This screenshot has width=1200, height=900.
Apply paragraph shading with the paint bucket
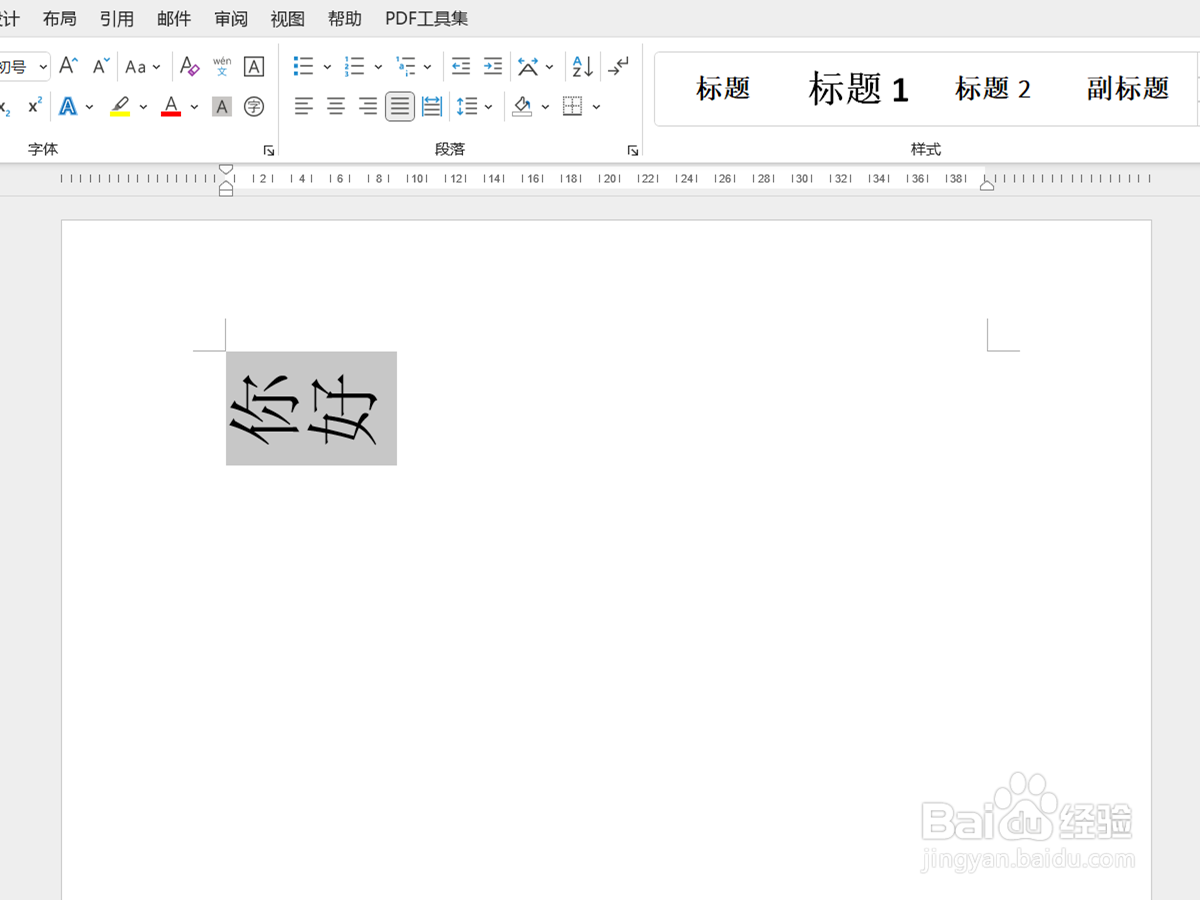point(522,106)
